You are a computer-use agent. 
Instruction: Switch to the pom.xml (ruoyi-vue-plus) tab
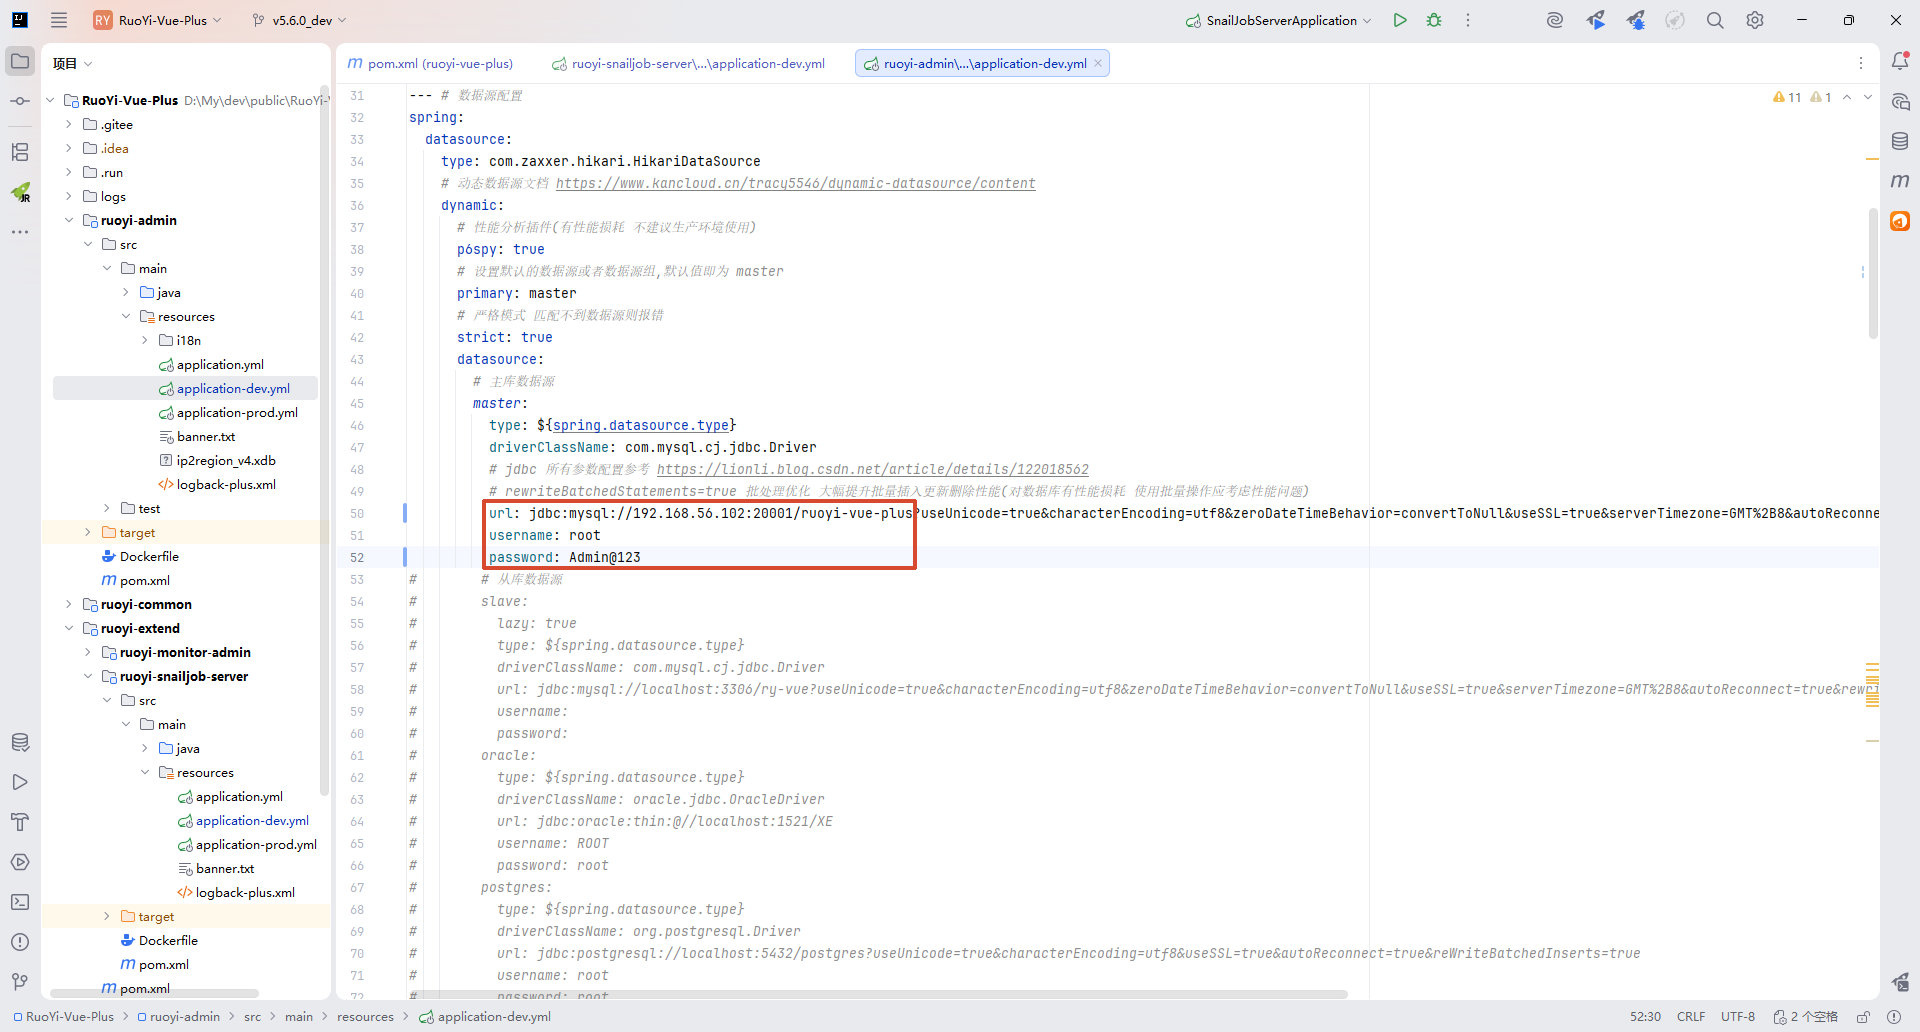[x=430, y=64]
